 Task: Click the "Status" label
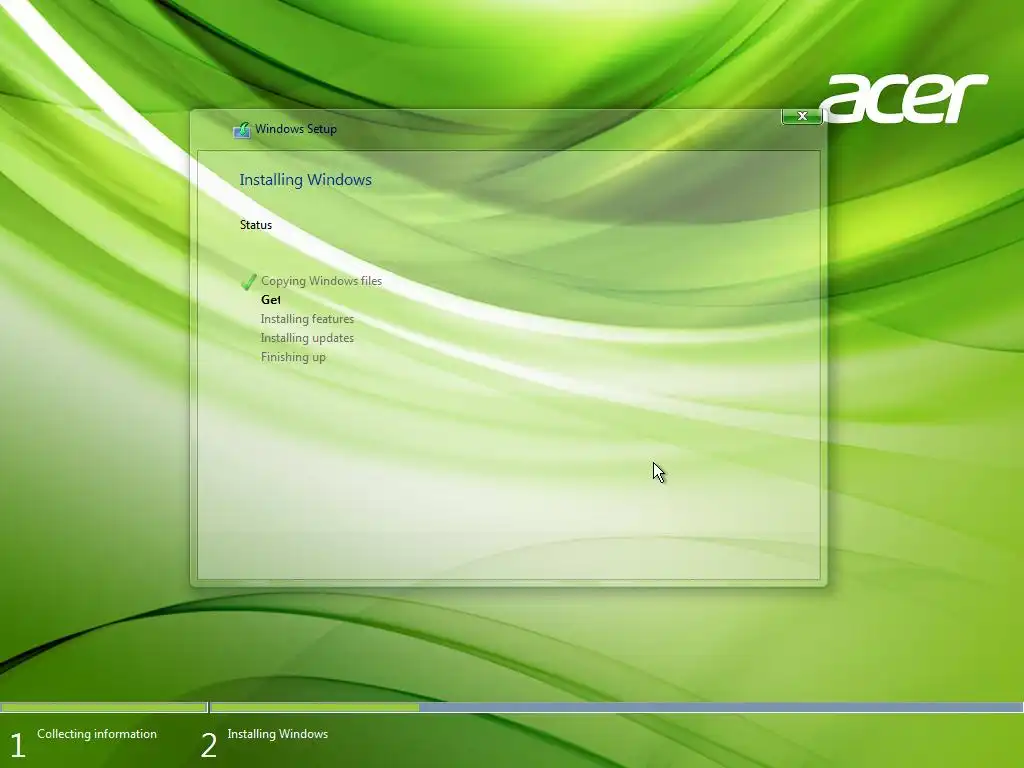255,225
